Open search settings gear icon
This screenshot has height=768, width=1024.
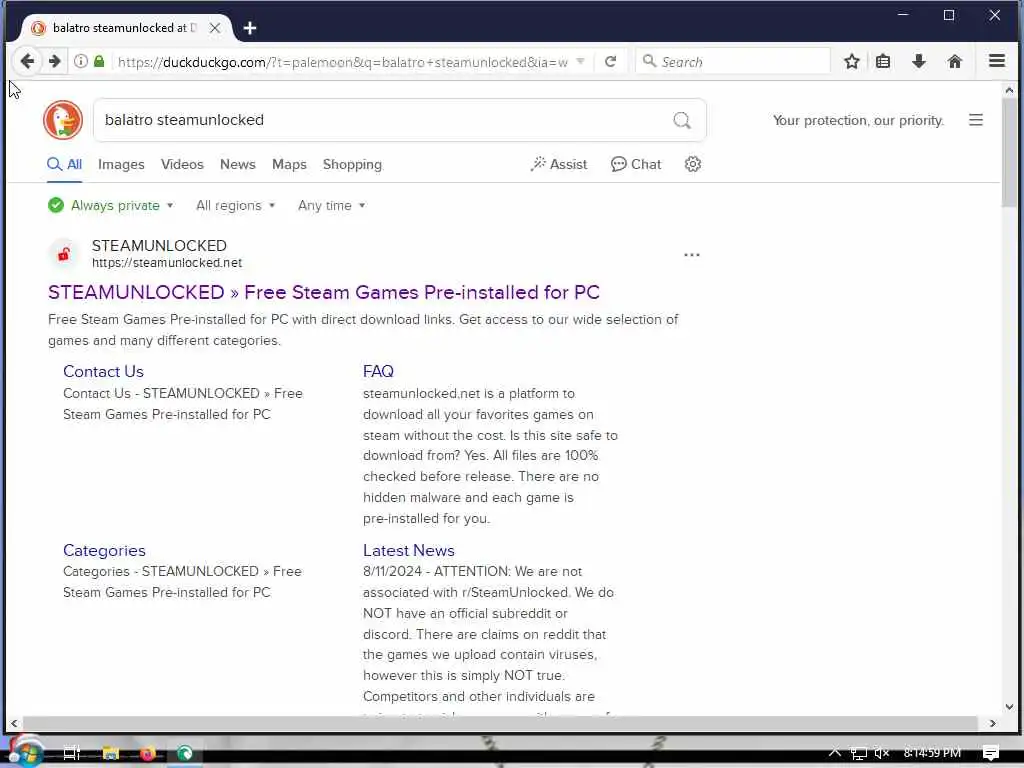pos(693,164)
